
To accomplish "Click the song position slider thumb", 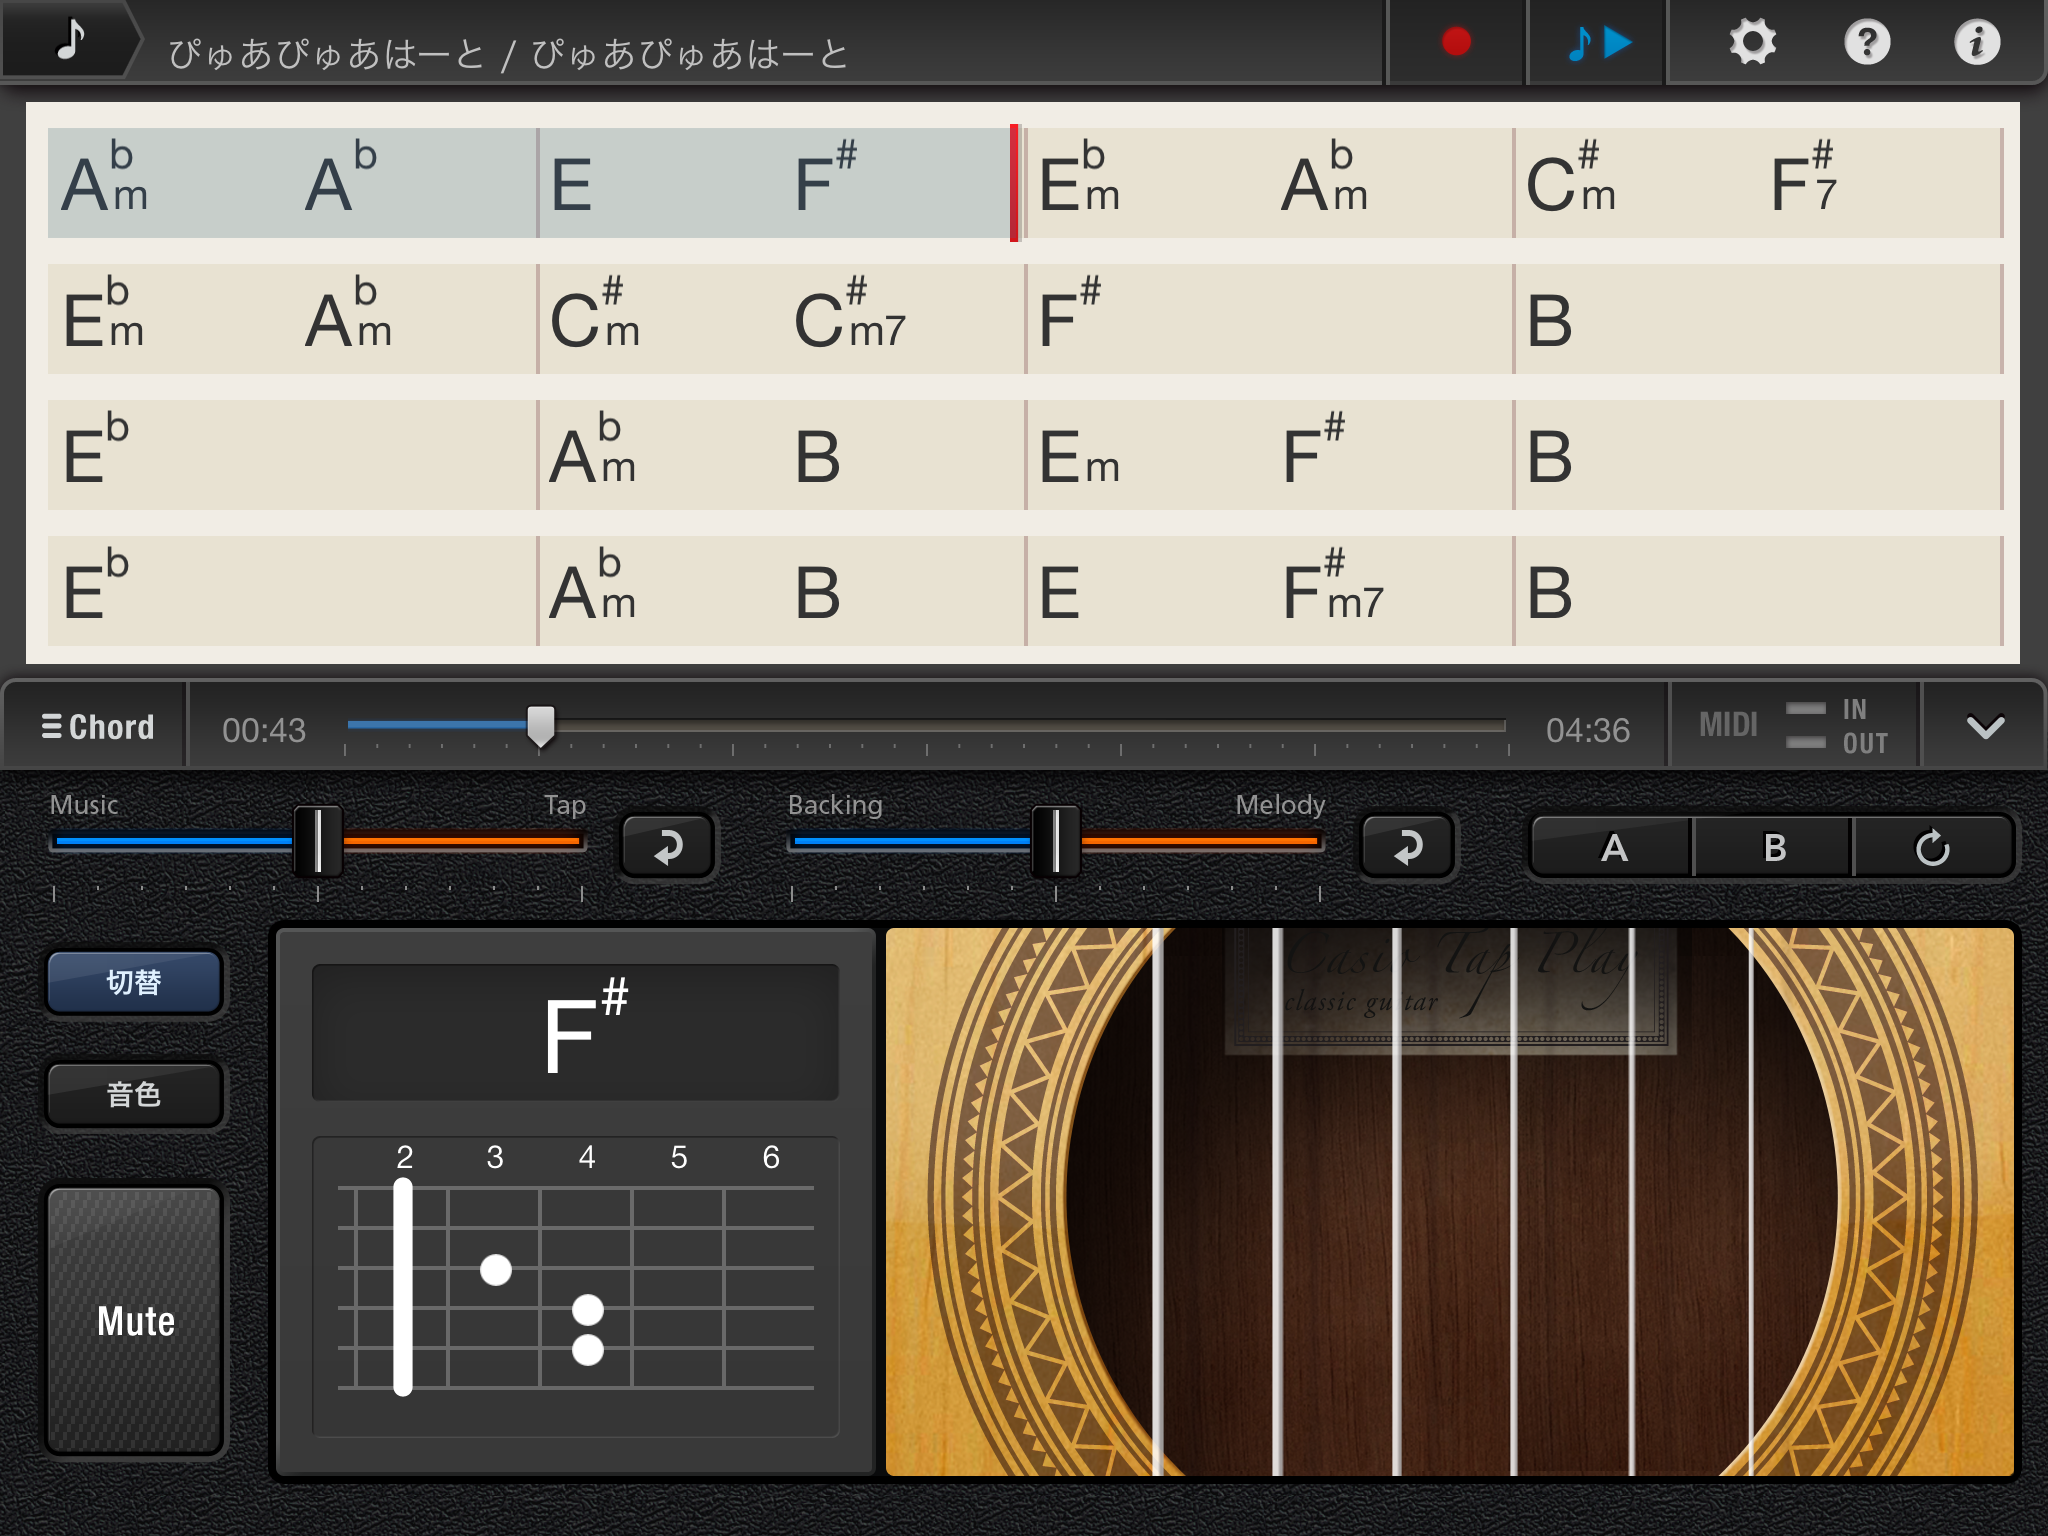I will point(541,725).
